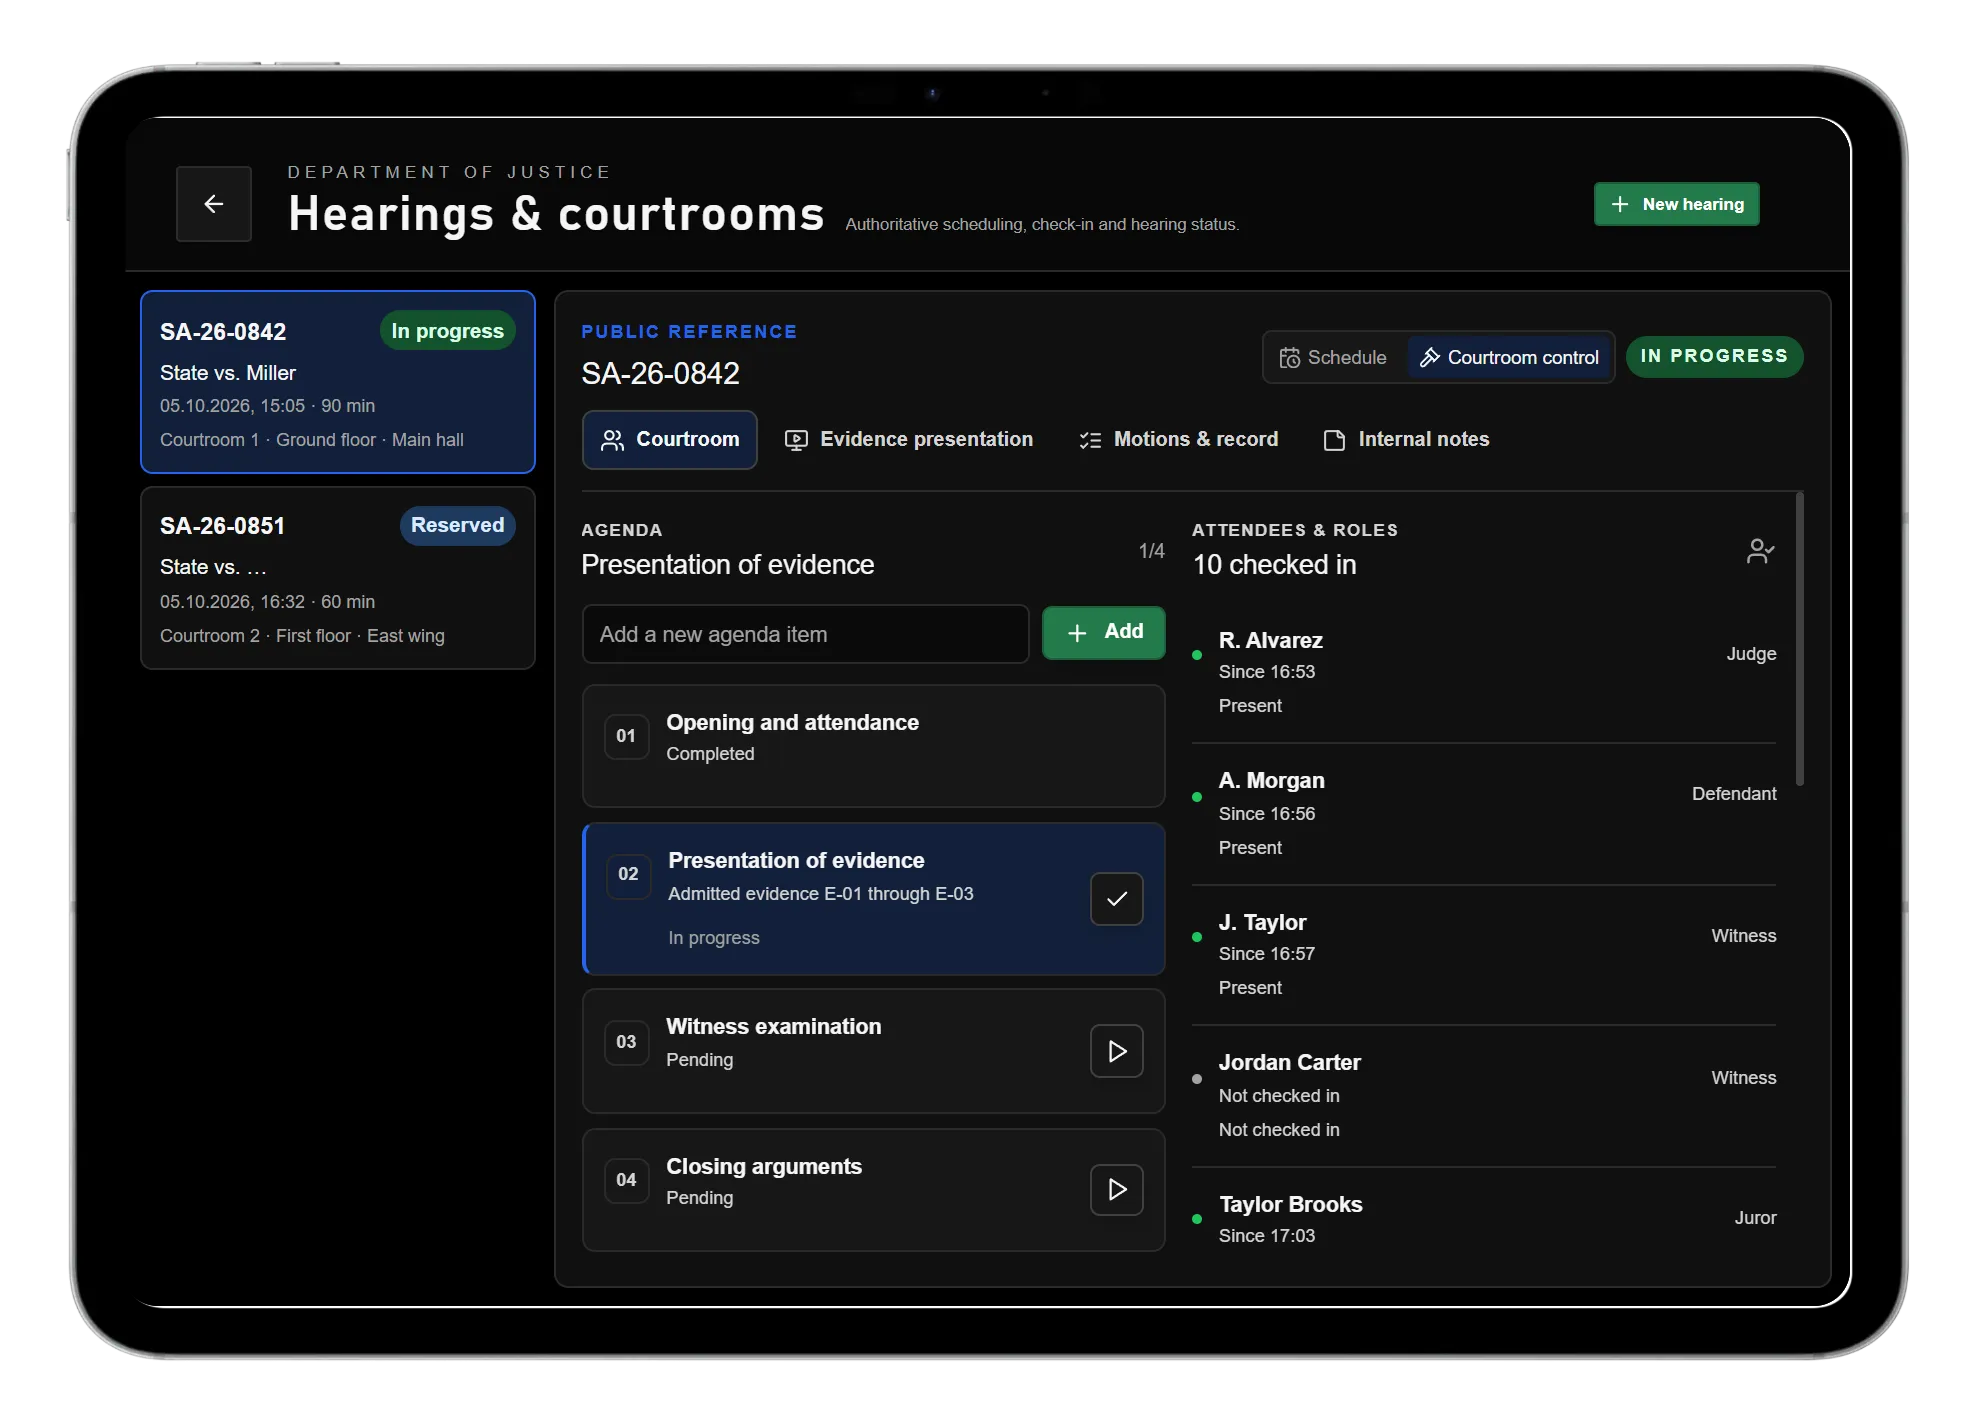1972x1422 pixels.
Task: Open the reserved SA-26-0851 hearing card
Action: [338, 578]
